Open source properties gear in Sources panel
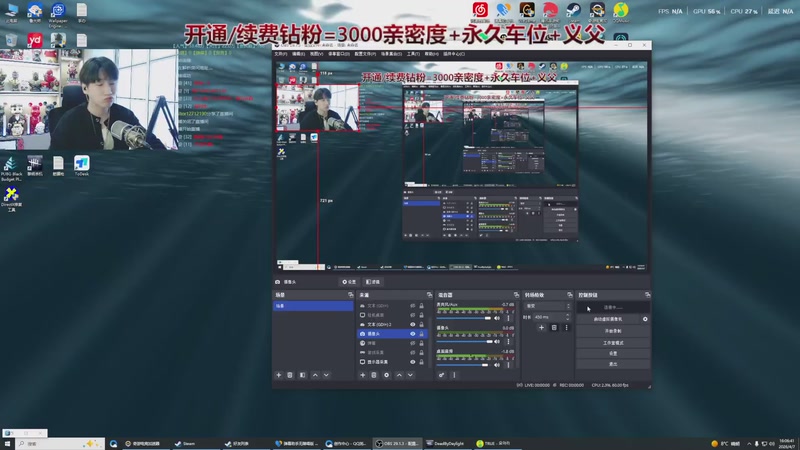Viewport: 800px width, 450px height. (387, 375)
